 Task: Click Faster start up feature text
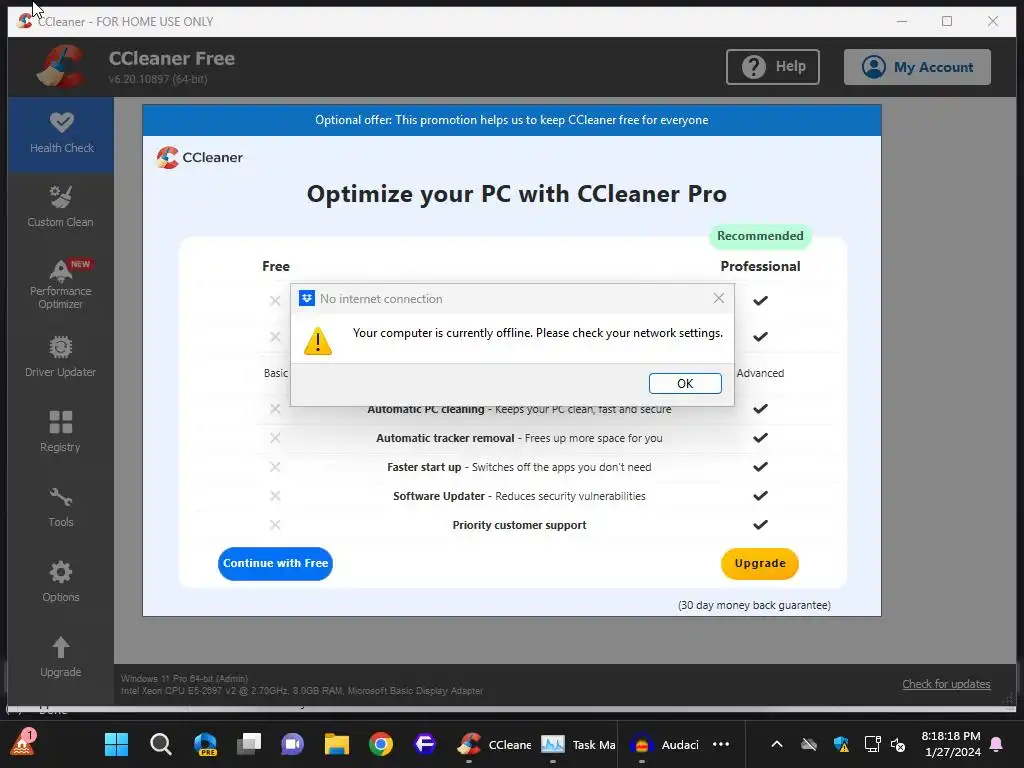(519, 467)
